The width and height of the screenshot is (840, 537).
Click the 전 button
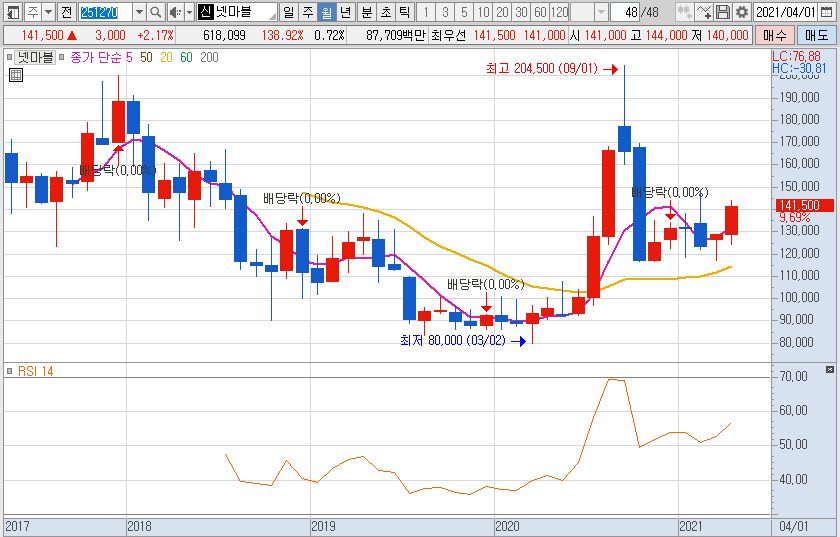point(66,12)
